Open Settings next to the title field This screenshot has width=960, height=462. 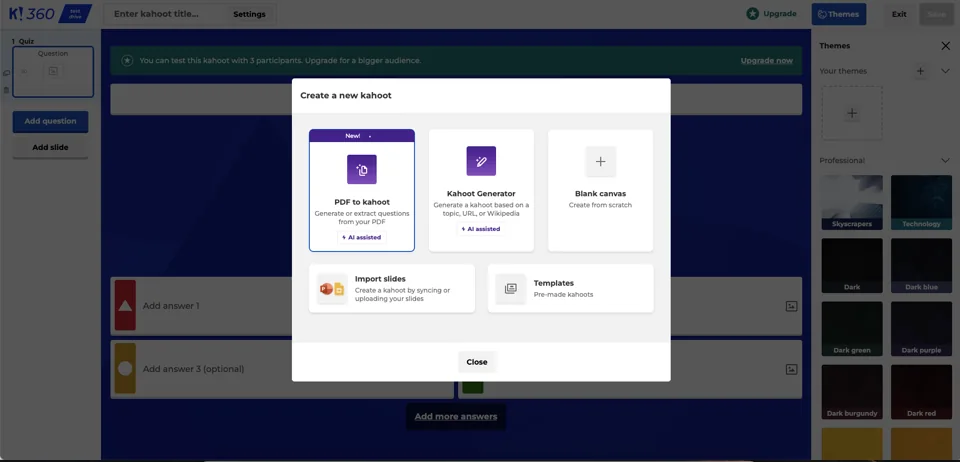tap(249, 14)
